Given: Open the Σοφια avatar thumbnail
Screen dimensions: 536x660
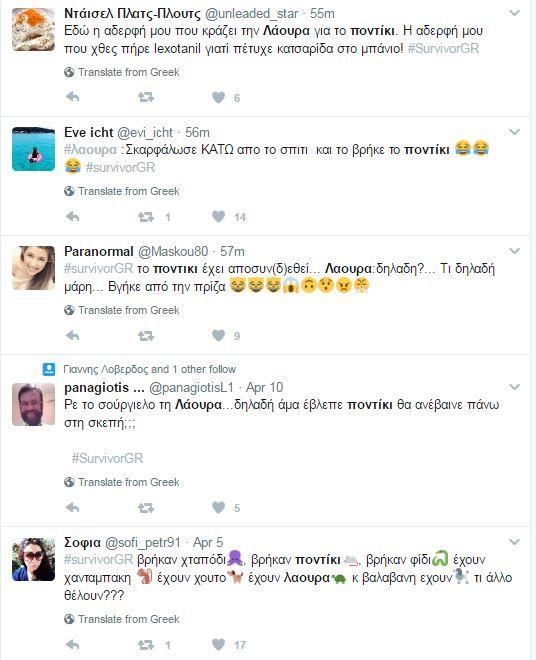Looking at the screenshot, I should [x=33, y=559].
